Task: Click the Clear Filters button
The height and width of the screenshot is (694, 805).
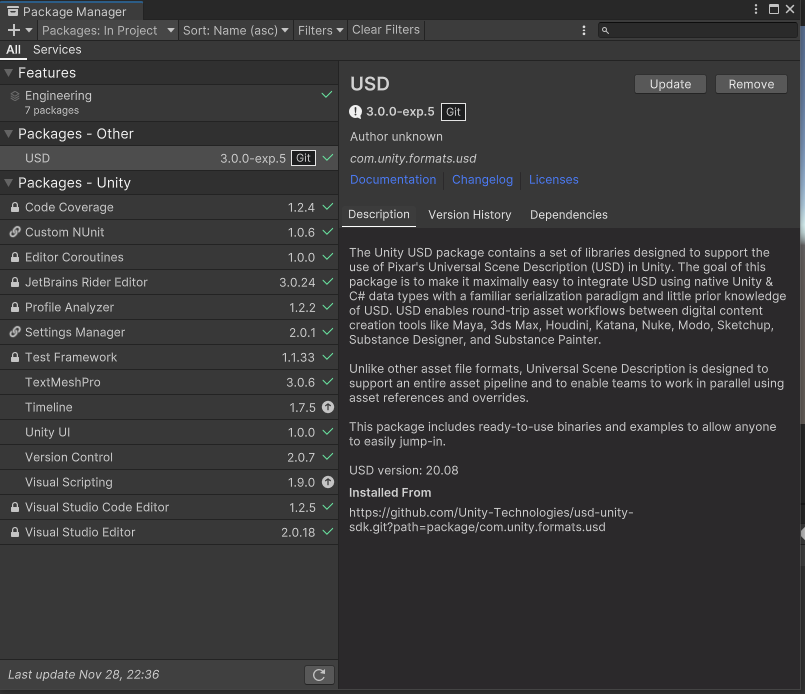Action: (x=386, y=30)
